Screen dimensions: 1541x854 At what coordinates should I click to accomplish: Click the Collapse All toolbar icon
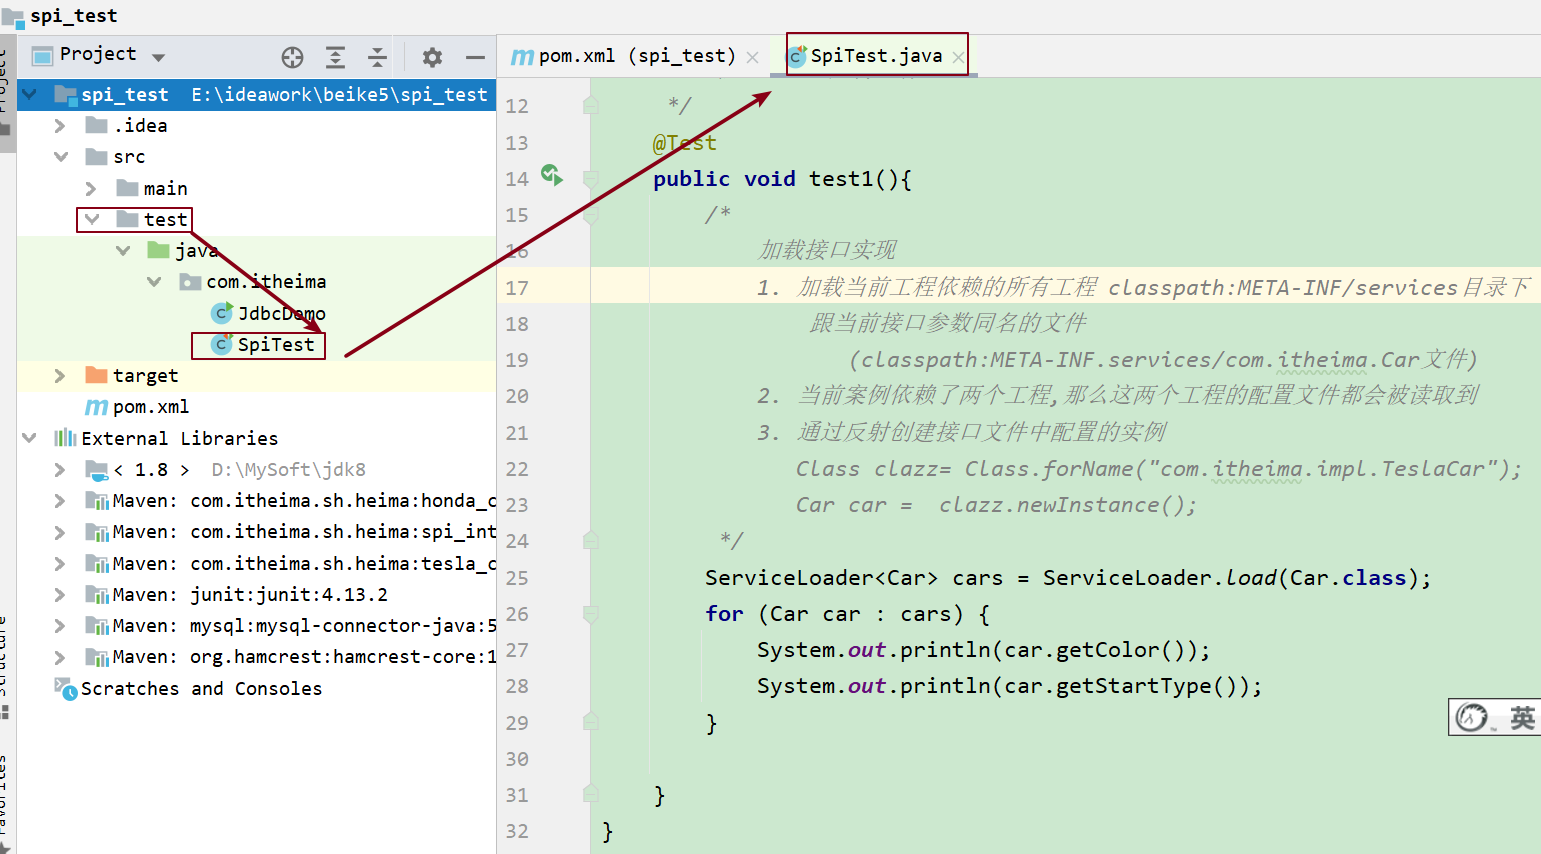377,57
